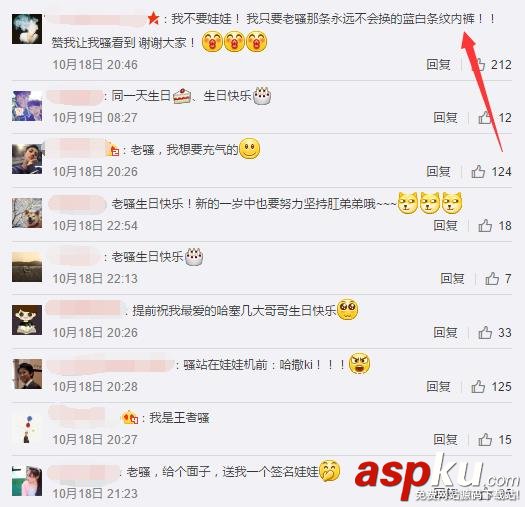Reply to the 10月19日 08:27 comment
The height and width of the screenshot is (507, 525).
[x=445, y=118]
